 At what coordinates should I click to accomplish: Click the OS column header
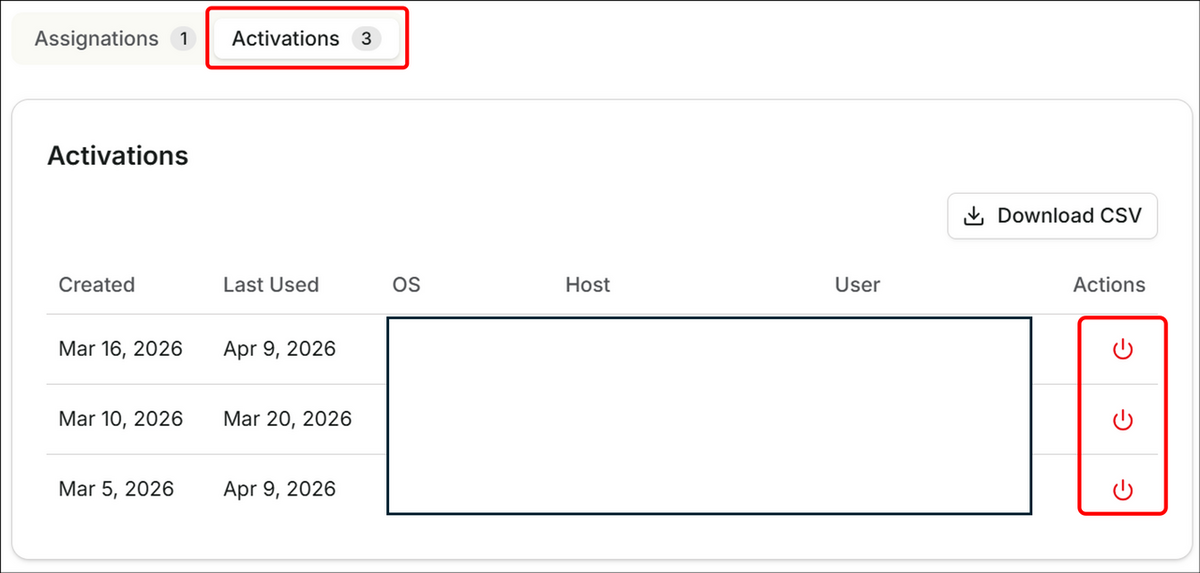click(x=406, y=285)
